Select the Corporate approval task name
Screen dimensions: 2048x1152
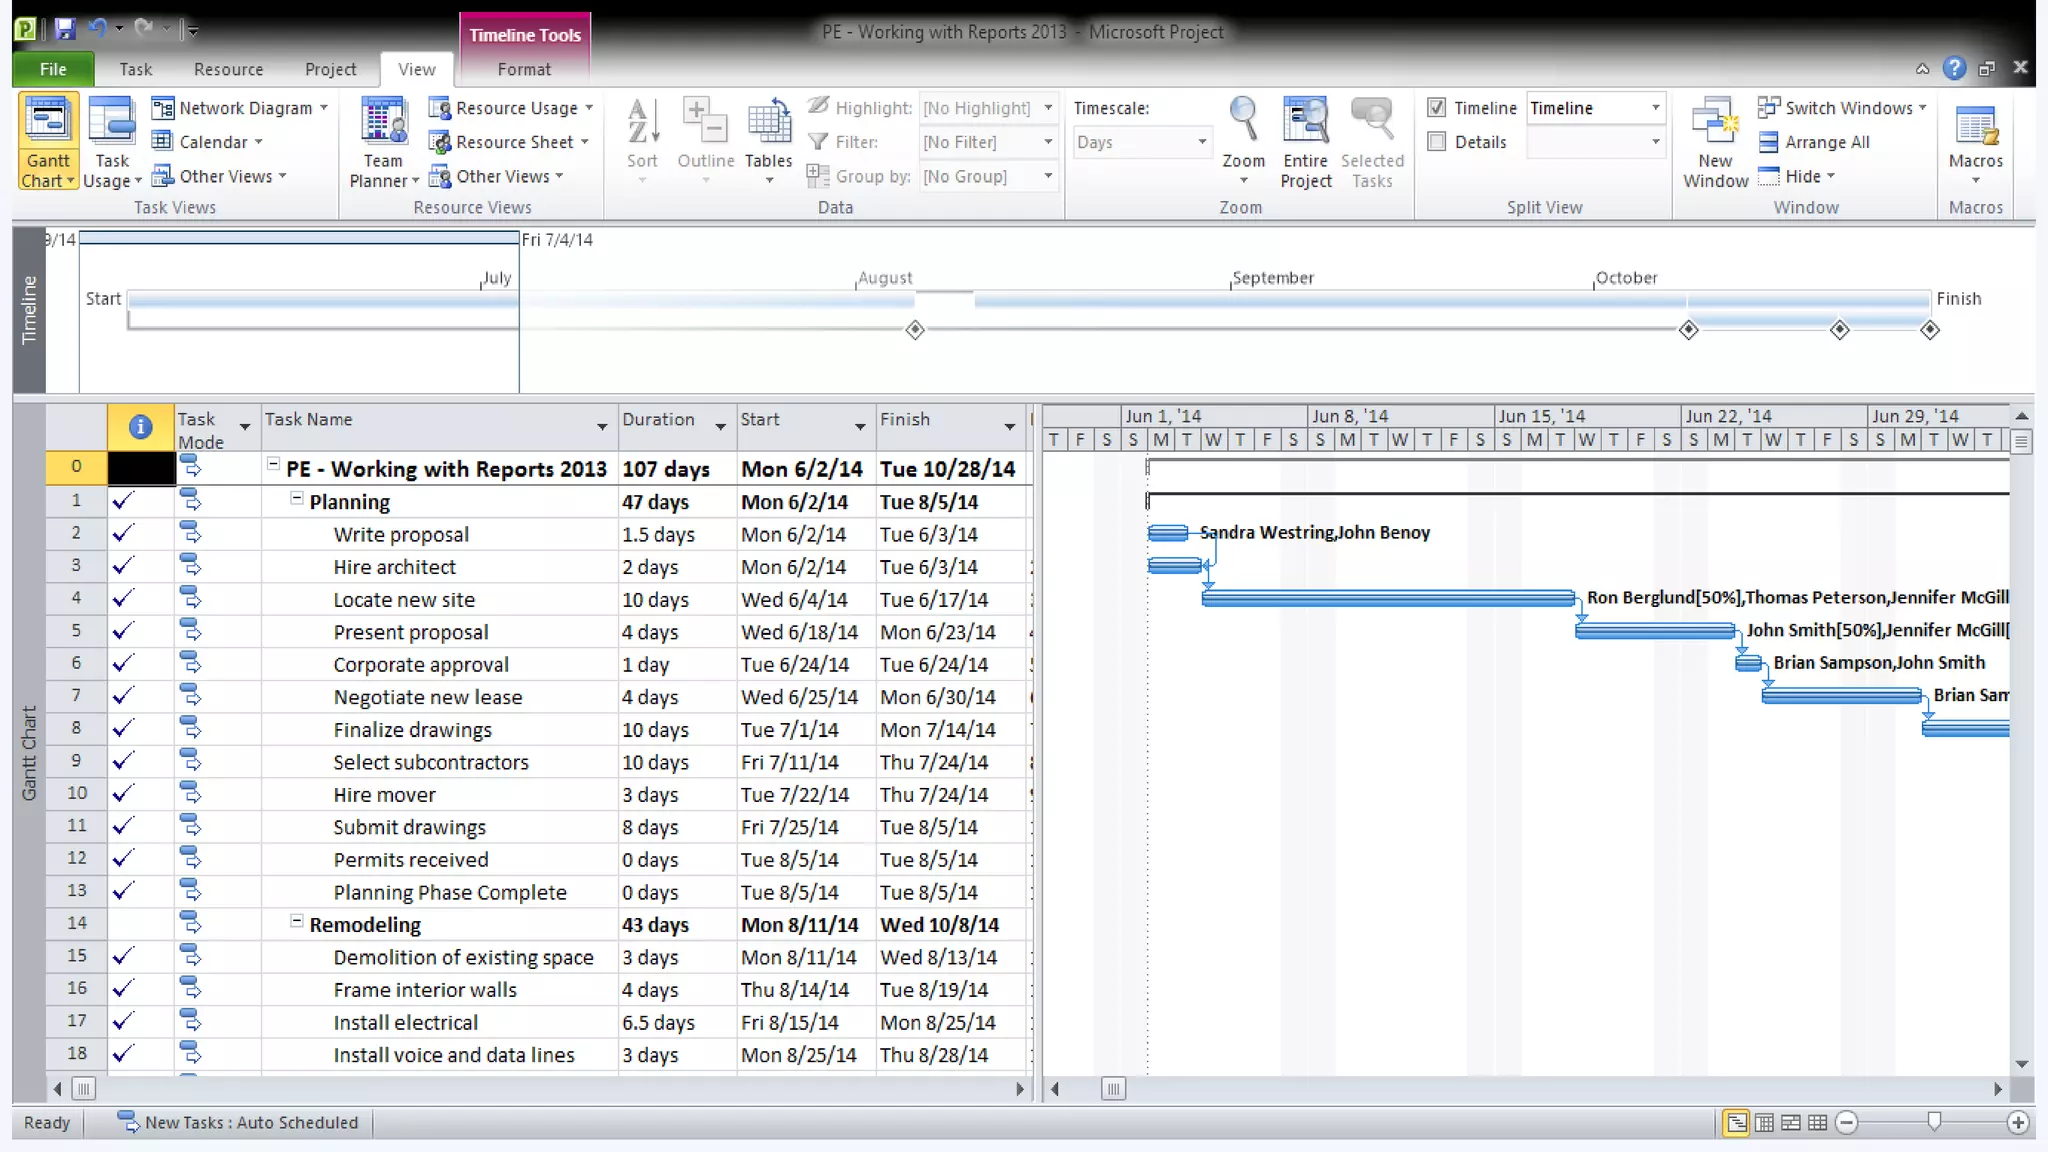[x=421, y=665]
